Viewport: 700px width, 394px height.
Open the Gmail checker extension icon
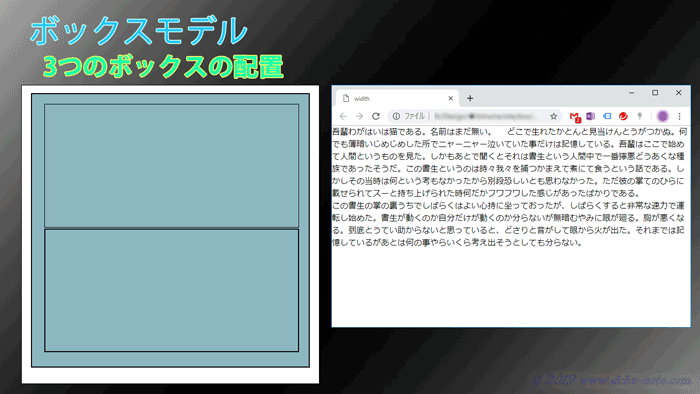(575, 117)
